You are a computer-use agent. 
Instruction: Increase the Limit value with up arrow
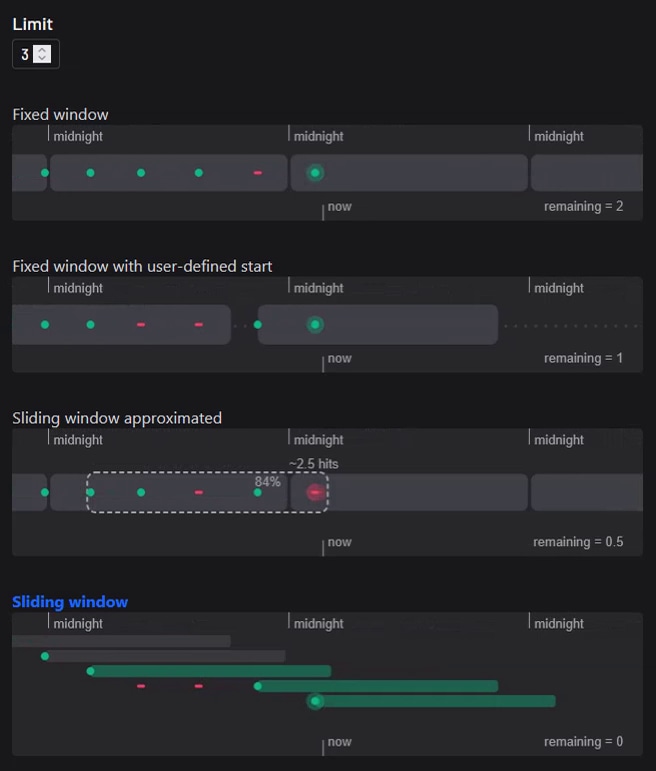[42, 50]
